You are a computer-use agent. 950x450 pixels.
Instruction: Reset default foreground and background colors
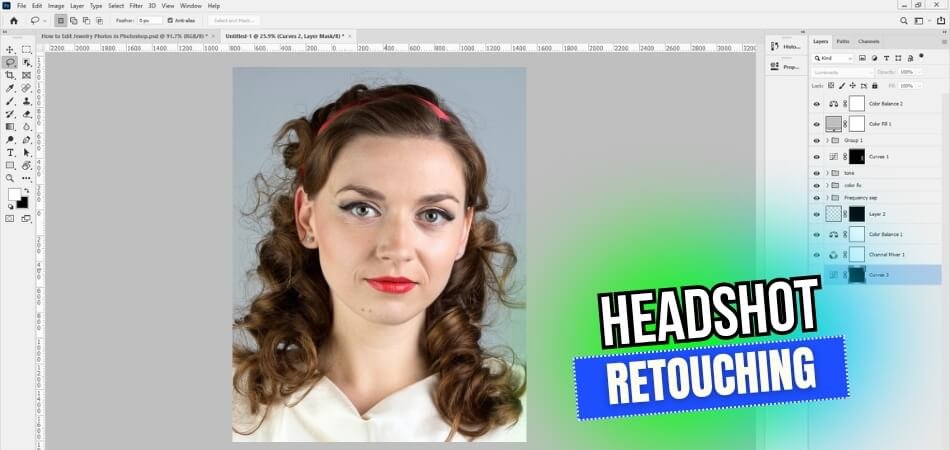tap(10, 207)
